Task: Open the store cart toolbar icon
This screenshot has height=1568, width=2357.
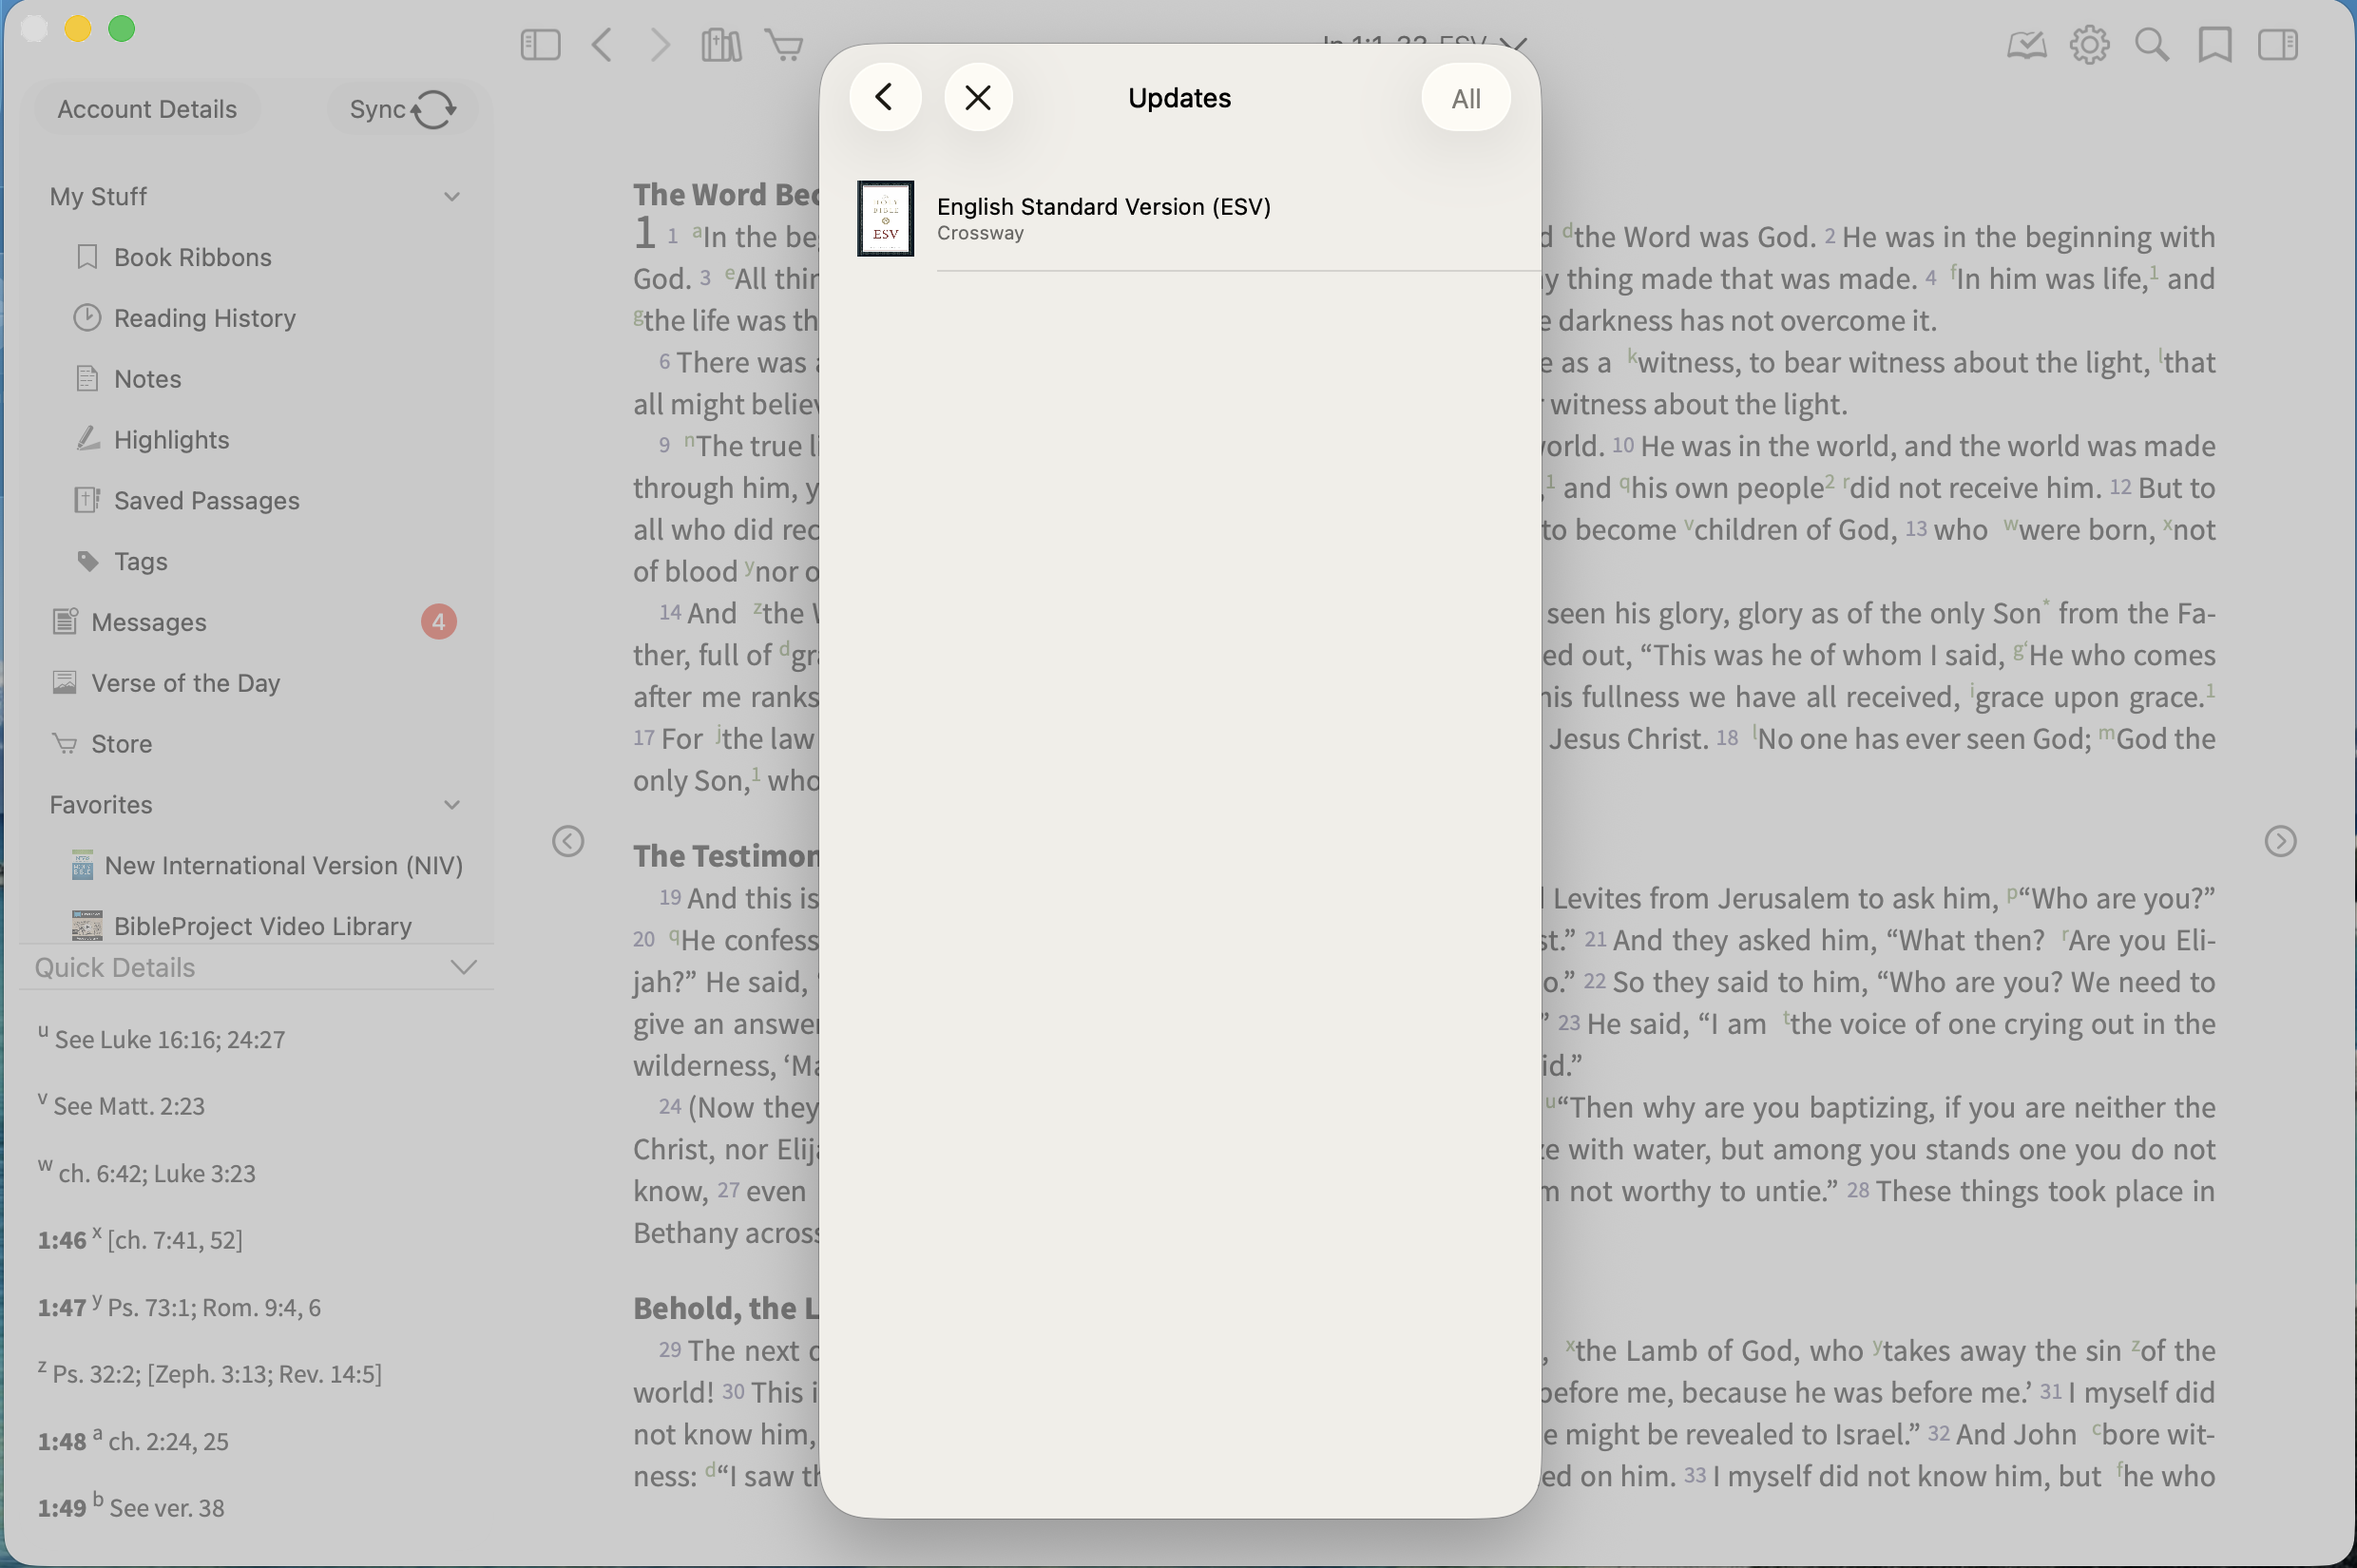Action: click(784, 45)
